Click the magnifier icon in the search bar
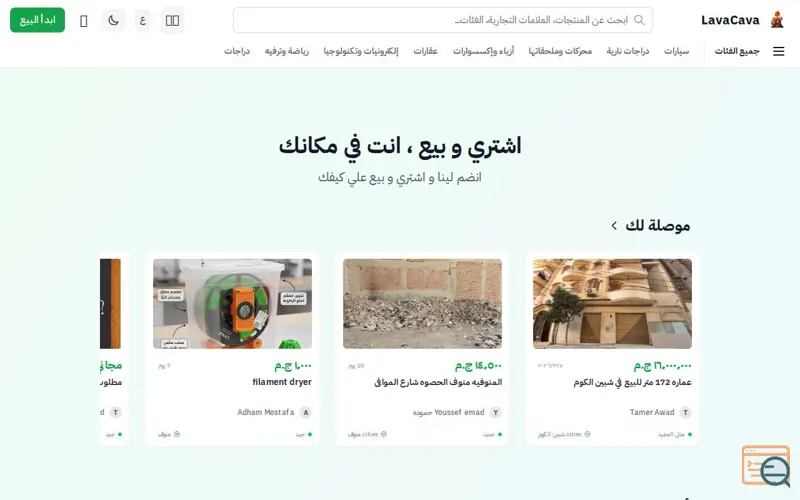 (639, 20)
